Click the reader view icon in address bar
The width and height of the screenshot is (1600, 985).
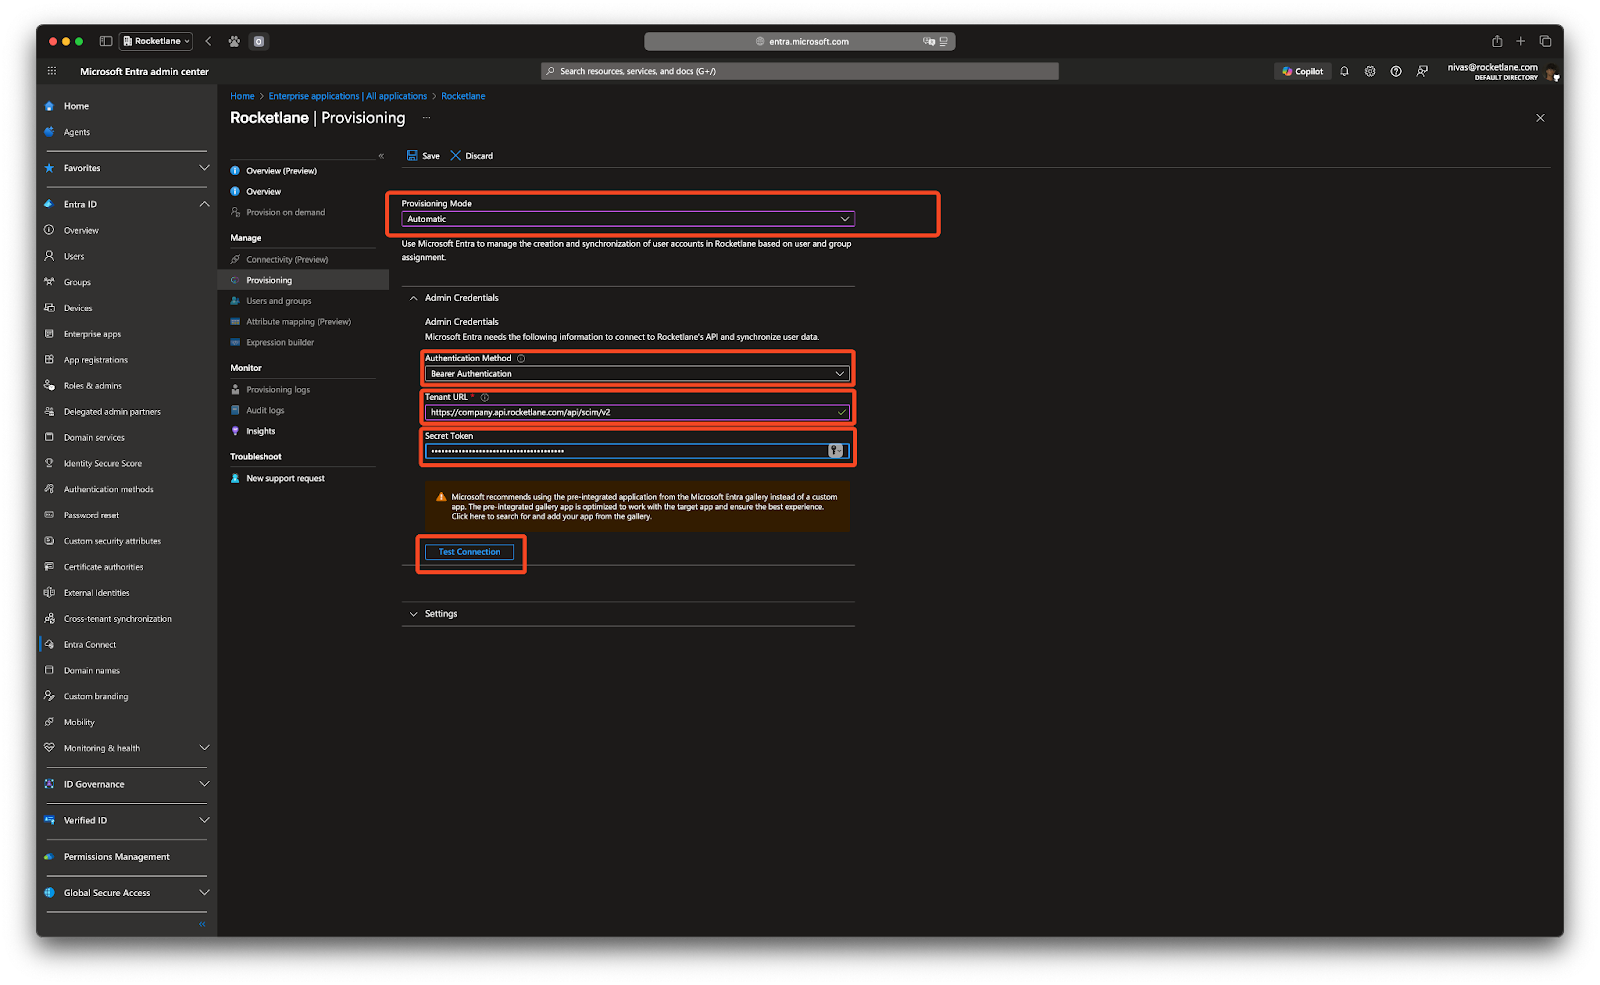[x=943, y=41]
